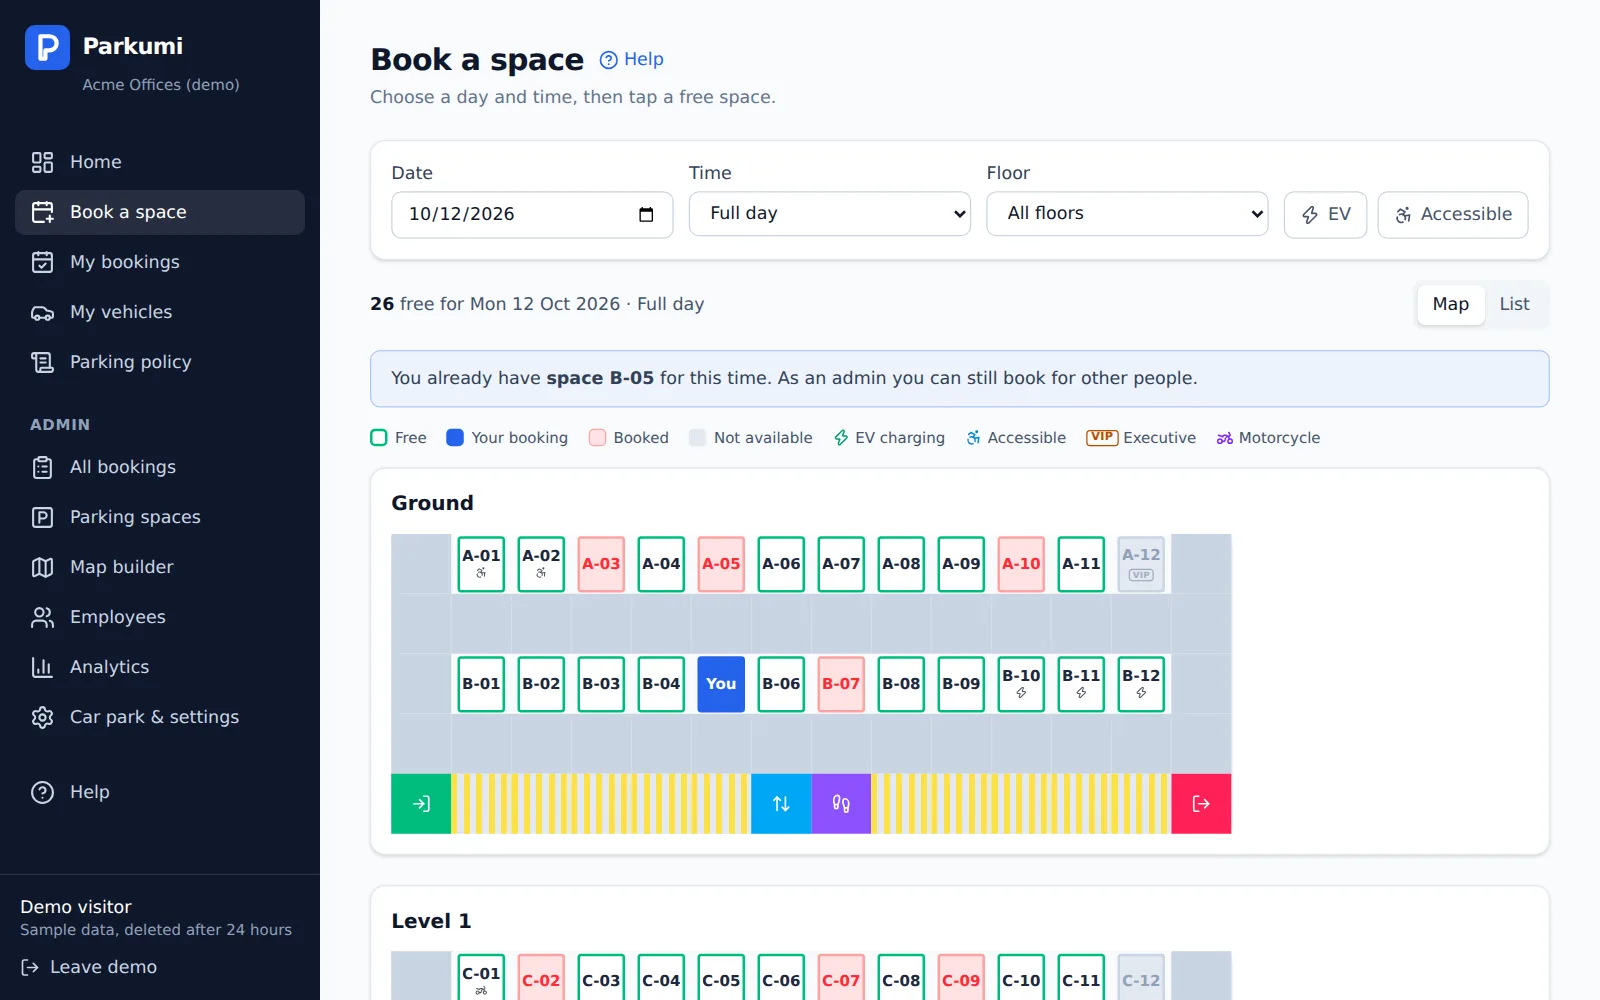Click the red exit icon tile
The height and width of the screenshot is (1000, 1600).
pyautogui.click(x=1201, y=804)
